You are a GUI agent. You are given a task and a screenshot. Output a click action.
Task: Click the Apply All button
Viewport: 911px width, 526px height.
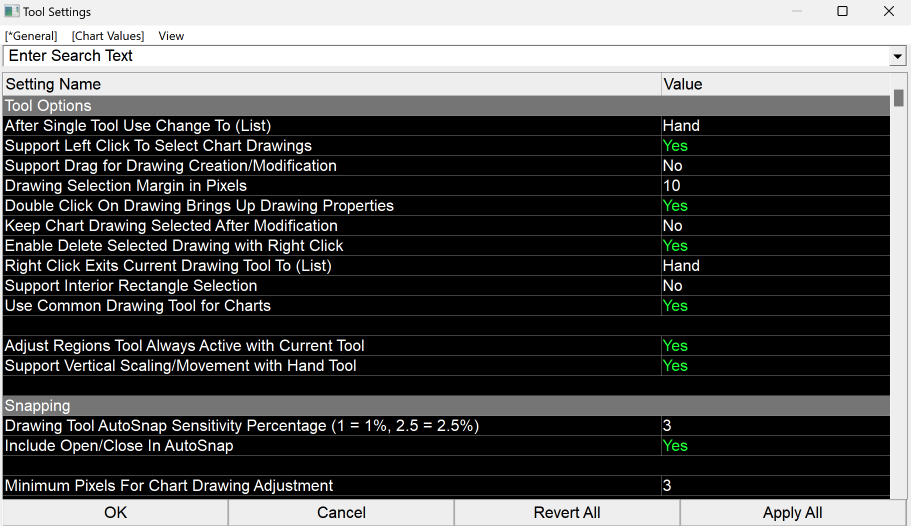click(792, 513)
